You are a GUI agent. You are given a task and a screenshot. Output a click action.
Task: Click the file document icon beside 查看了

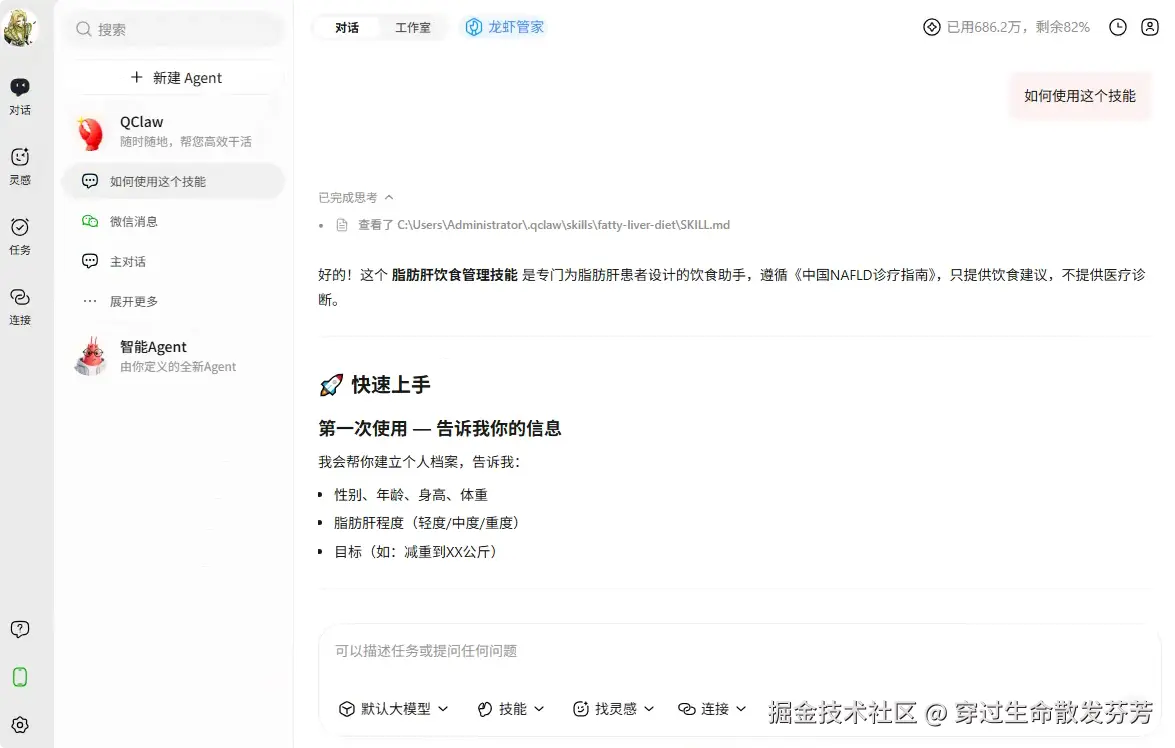(x=342, y=225)
